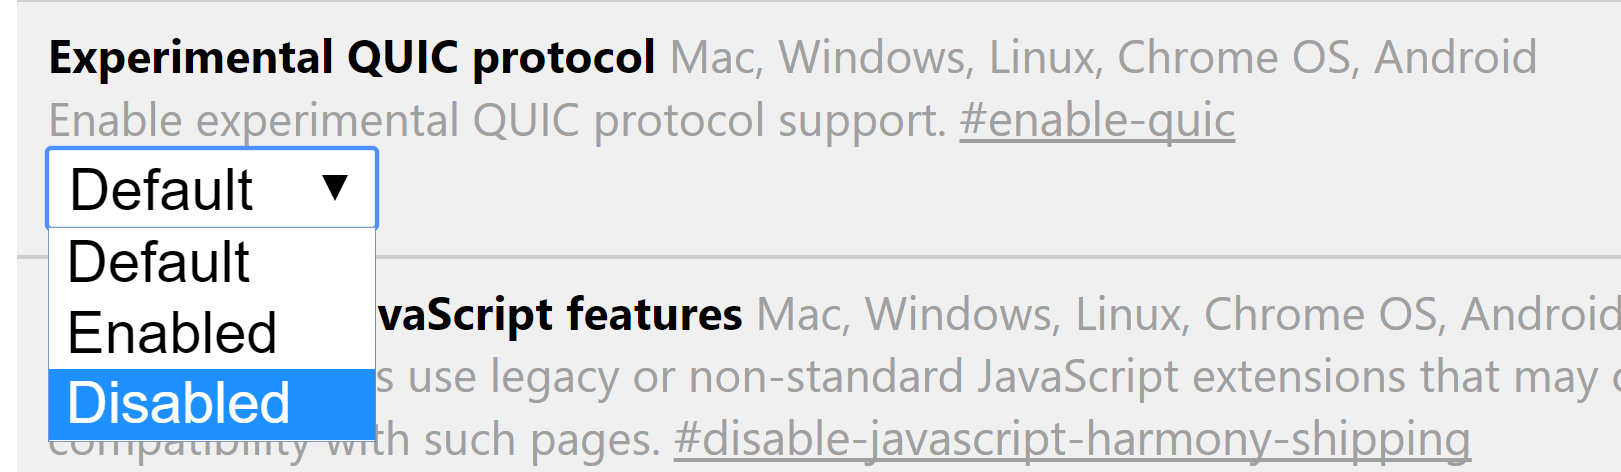Choose Default from the open option list
This screenshot has height=472, width=1621.
click(212, 263)
